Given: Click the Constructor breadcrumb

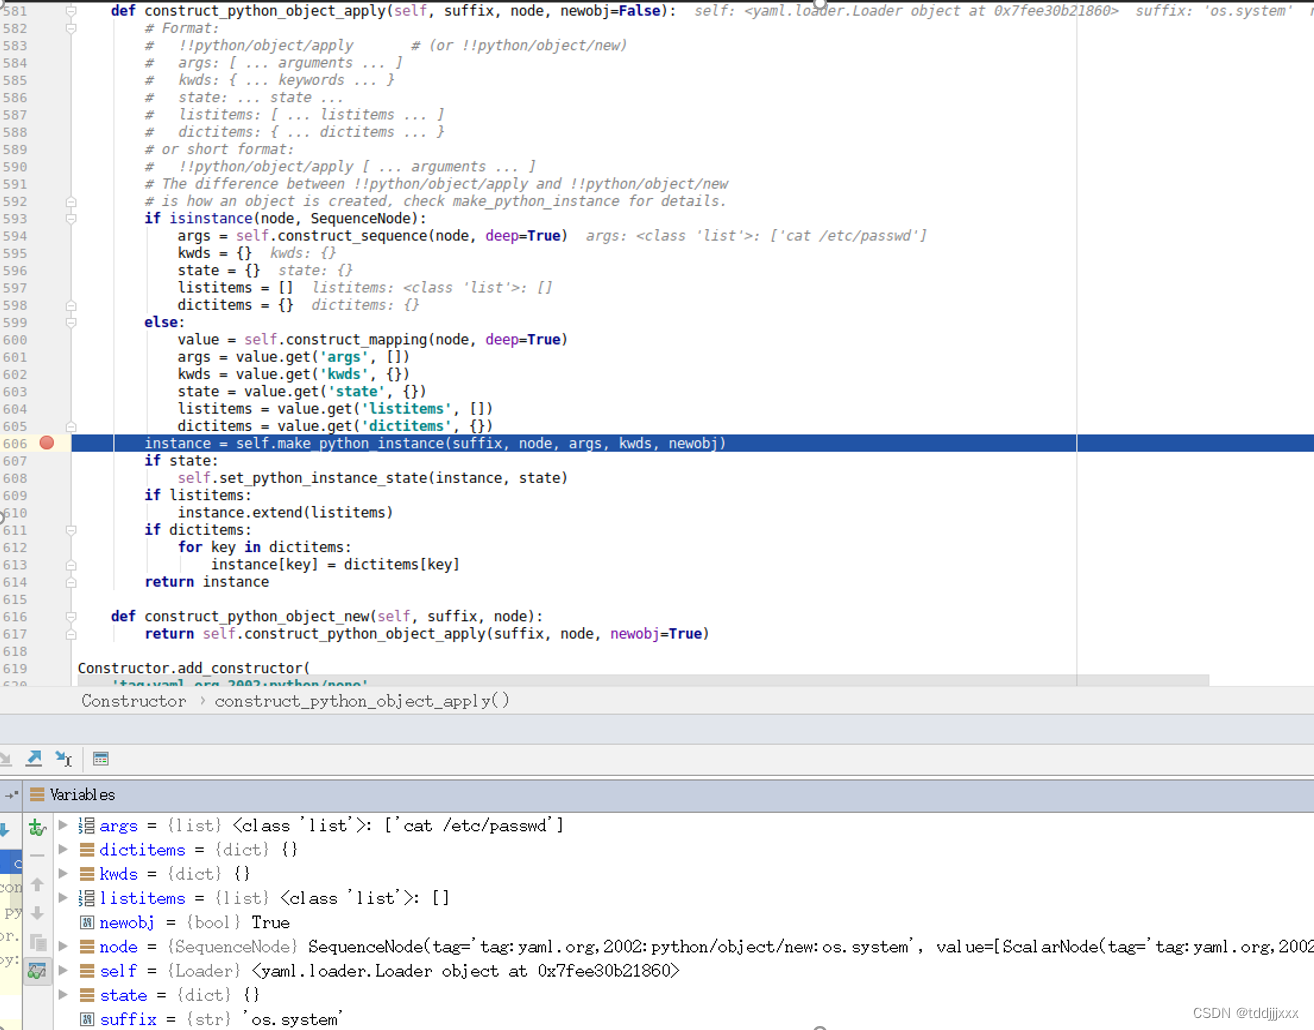Looking at the screenshot, I should coord(134,701).
